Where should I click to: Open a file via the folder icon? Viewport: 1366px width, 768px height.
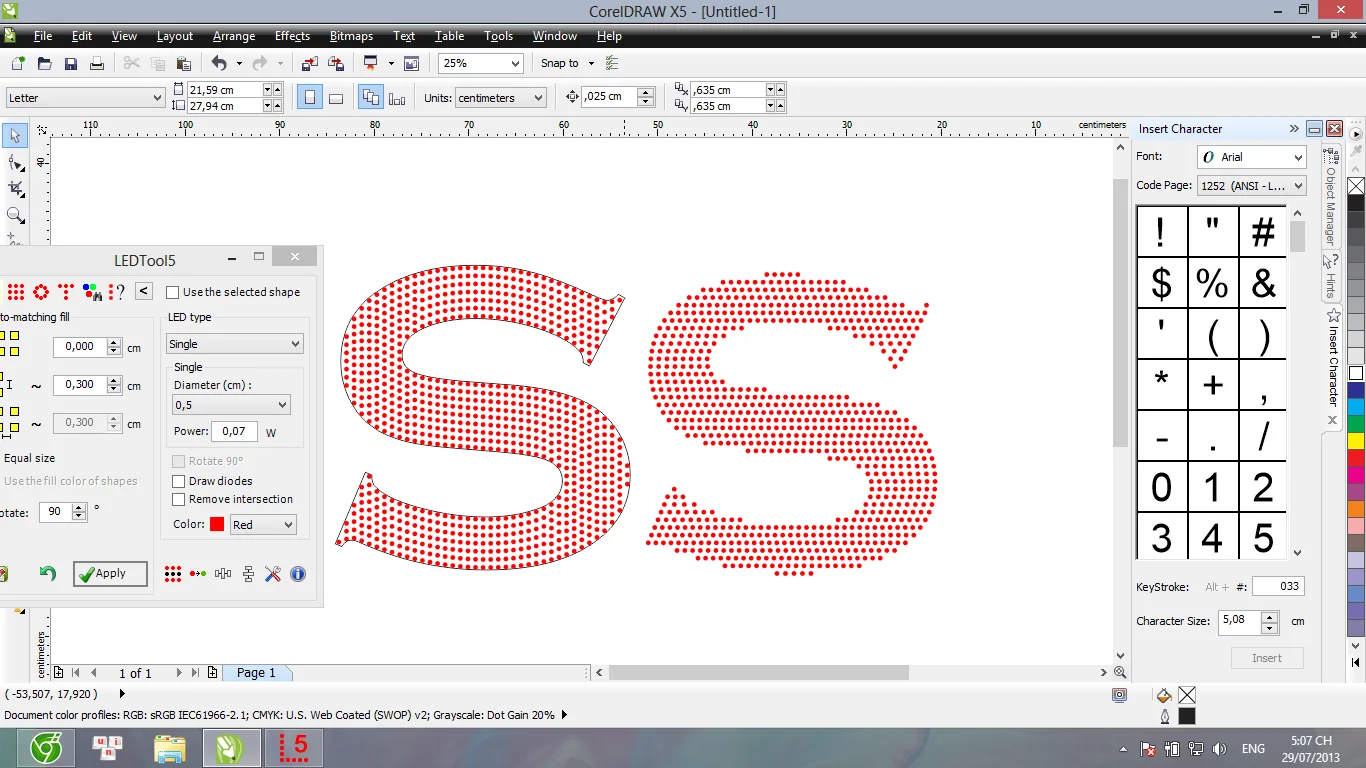(44, 63)
